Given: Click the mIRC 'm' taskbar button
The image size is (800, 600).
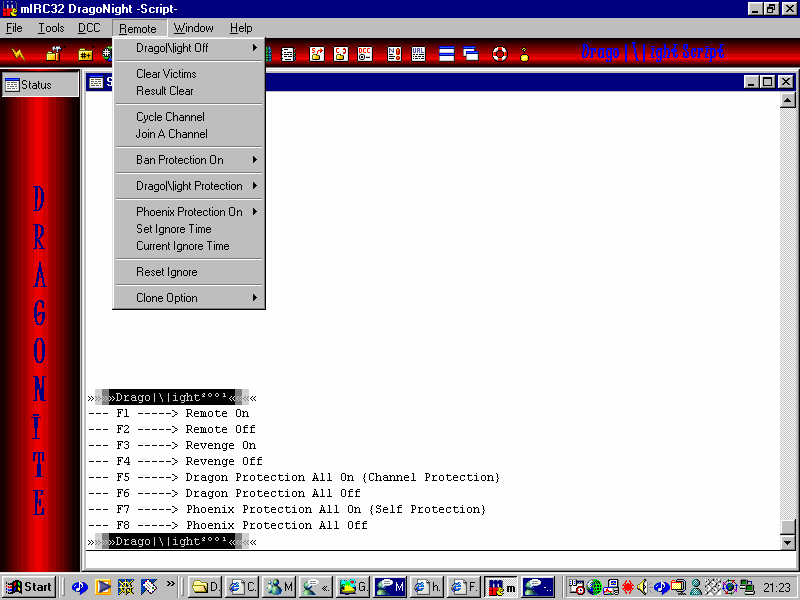Looking at the screenshot, I should pos(502,587).
